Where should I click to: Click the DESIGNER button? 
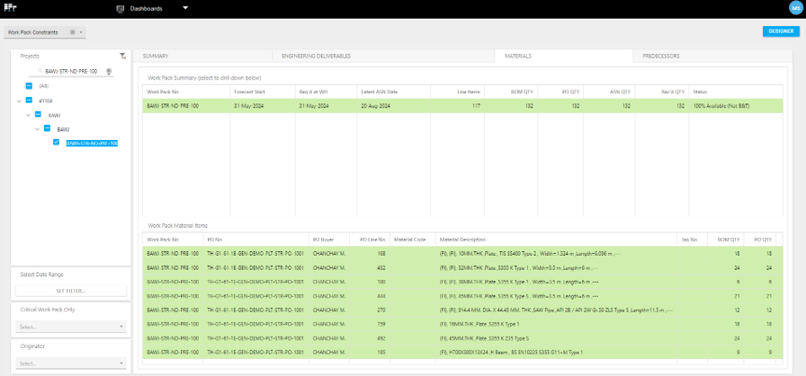click(781, 31)
